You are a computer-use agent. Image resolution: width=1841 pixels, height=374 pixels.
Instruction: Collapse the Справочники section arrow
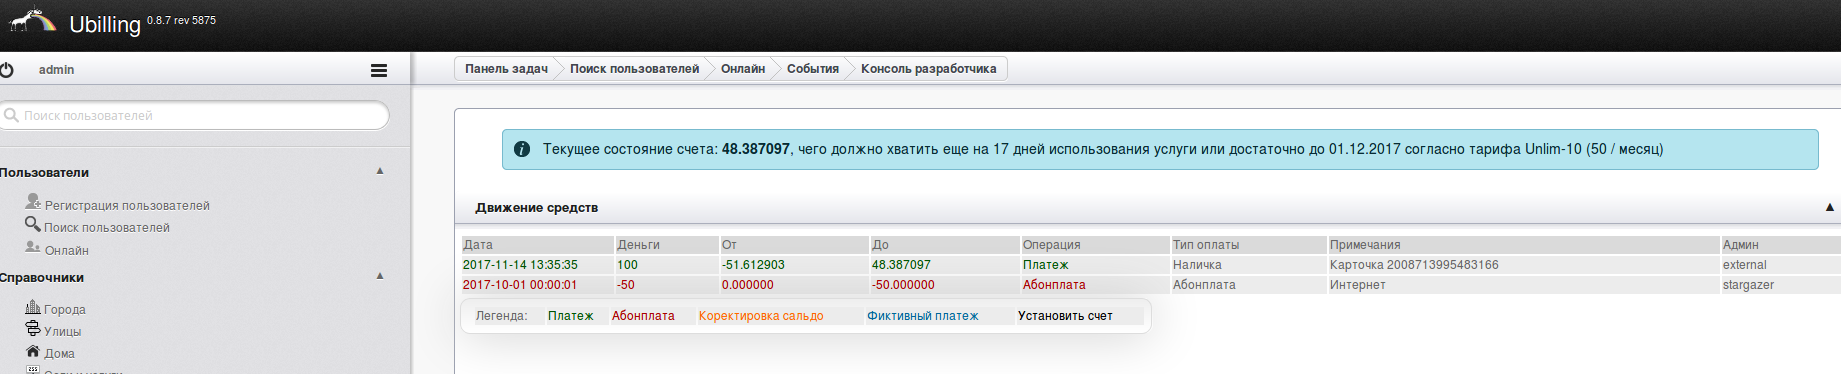click(380, 276)
